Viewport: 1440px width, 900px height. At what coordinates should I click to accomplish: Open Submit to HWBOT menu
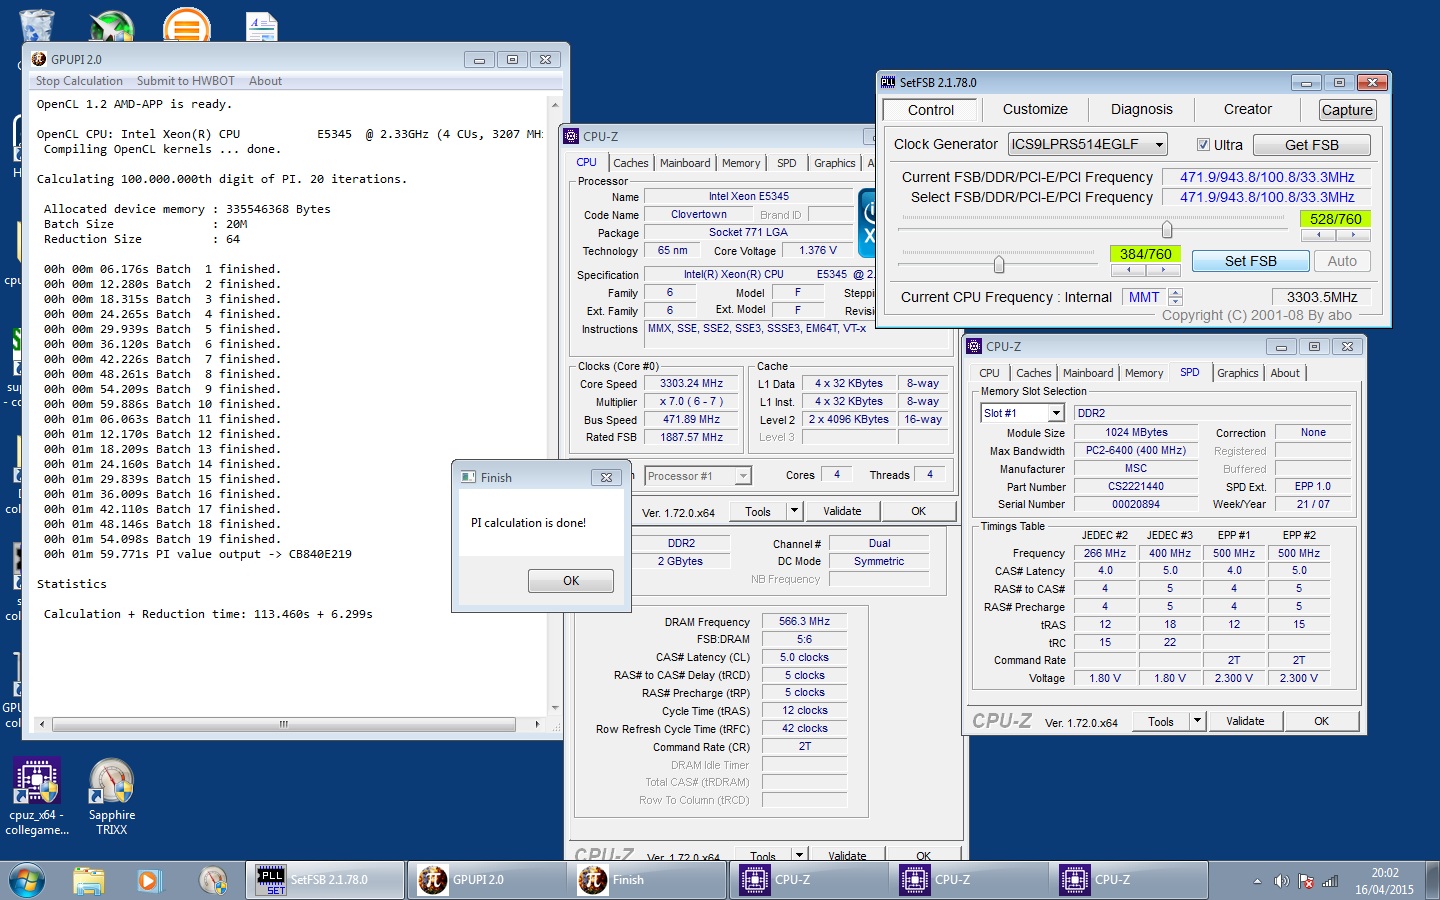[186, 81]
